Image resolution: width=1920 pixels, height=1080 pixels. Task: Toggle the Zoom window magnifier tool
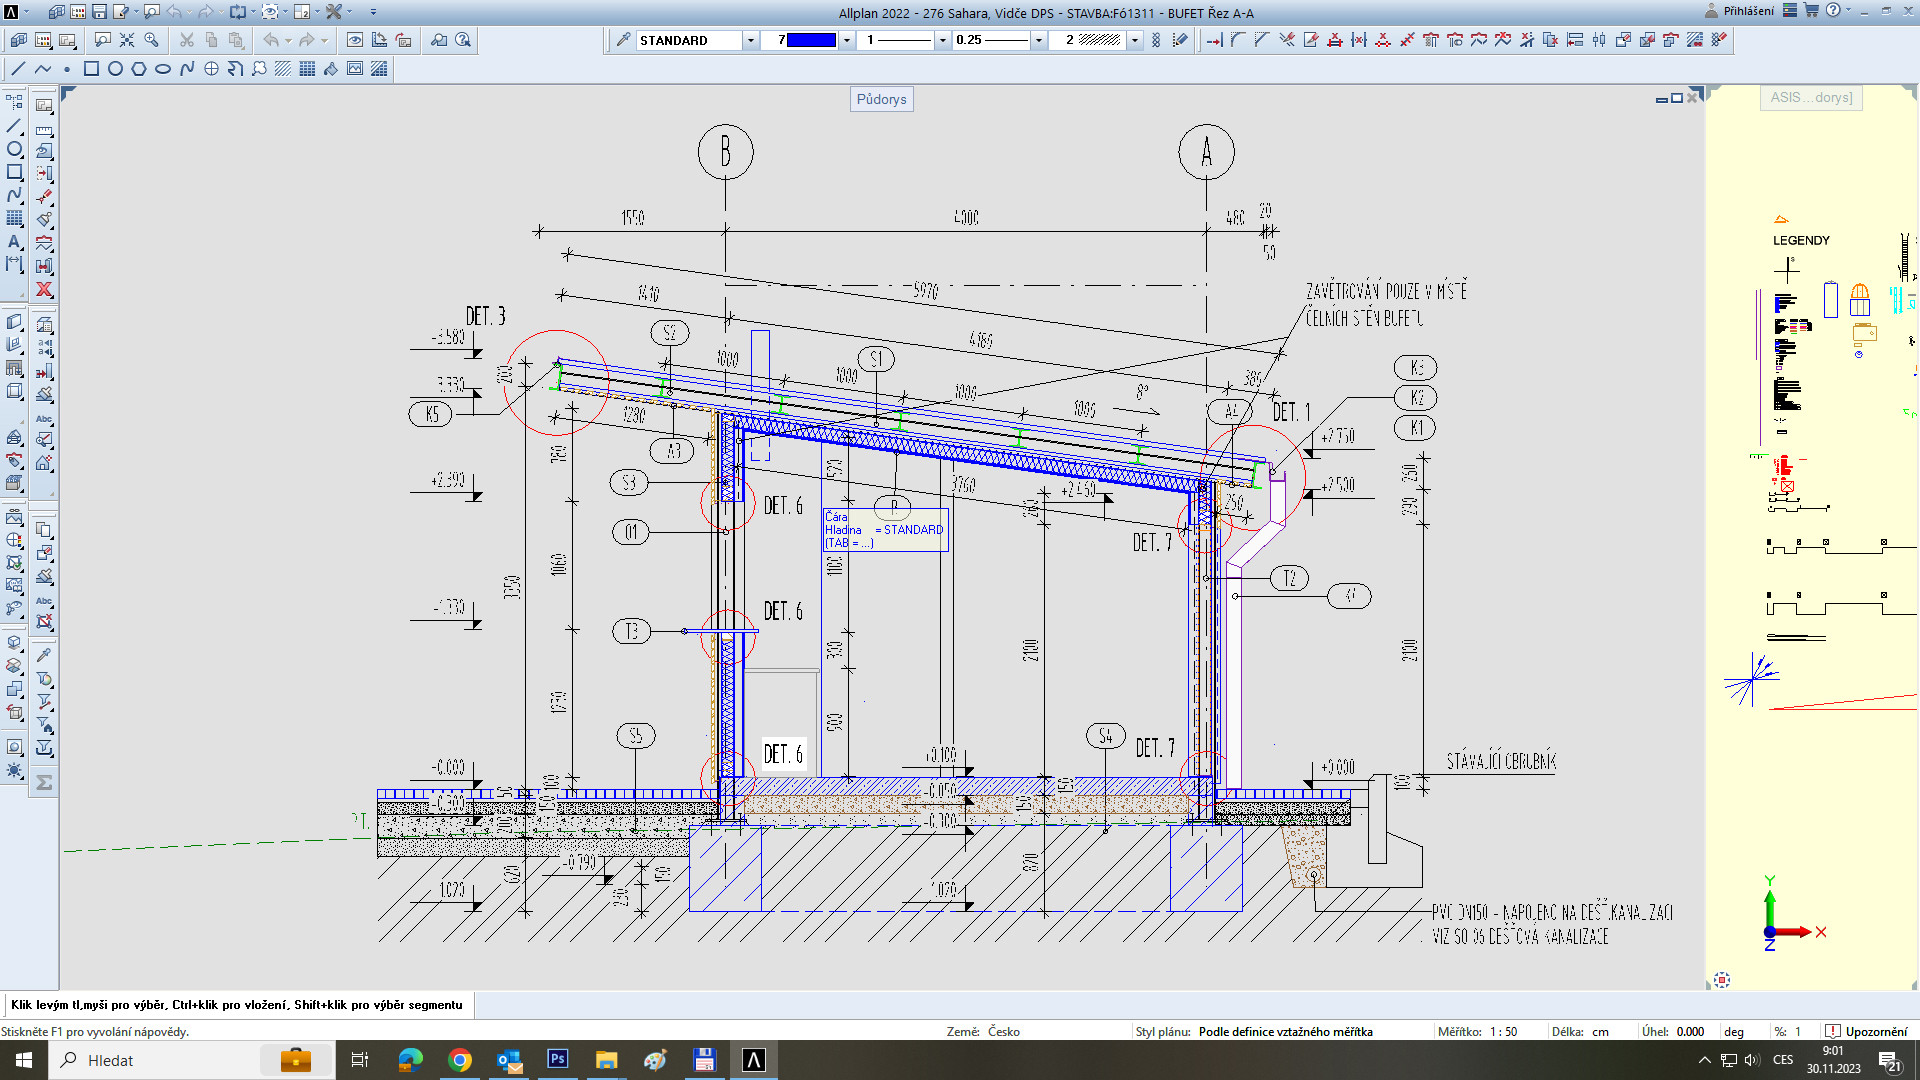pyautogui.click(x=152, y=40)
